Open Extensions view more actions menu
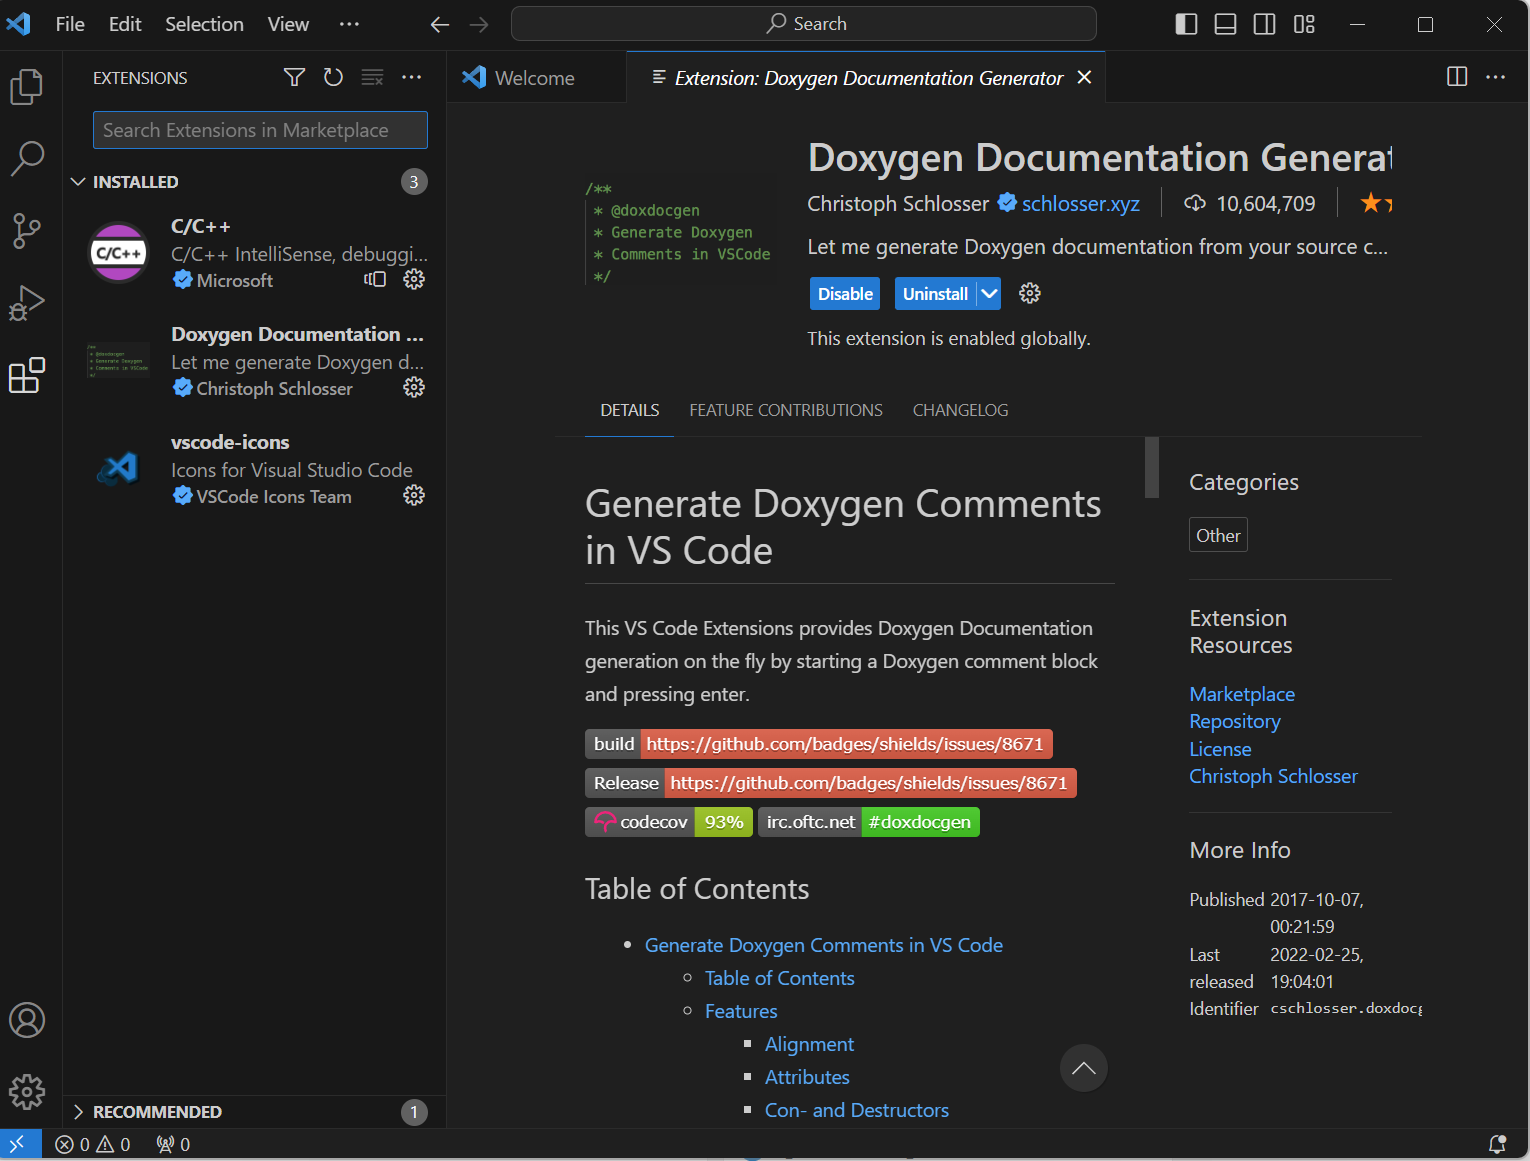 point(412,77)
